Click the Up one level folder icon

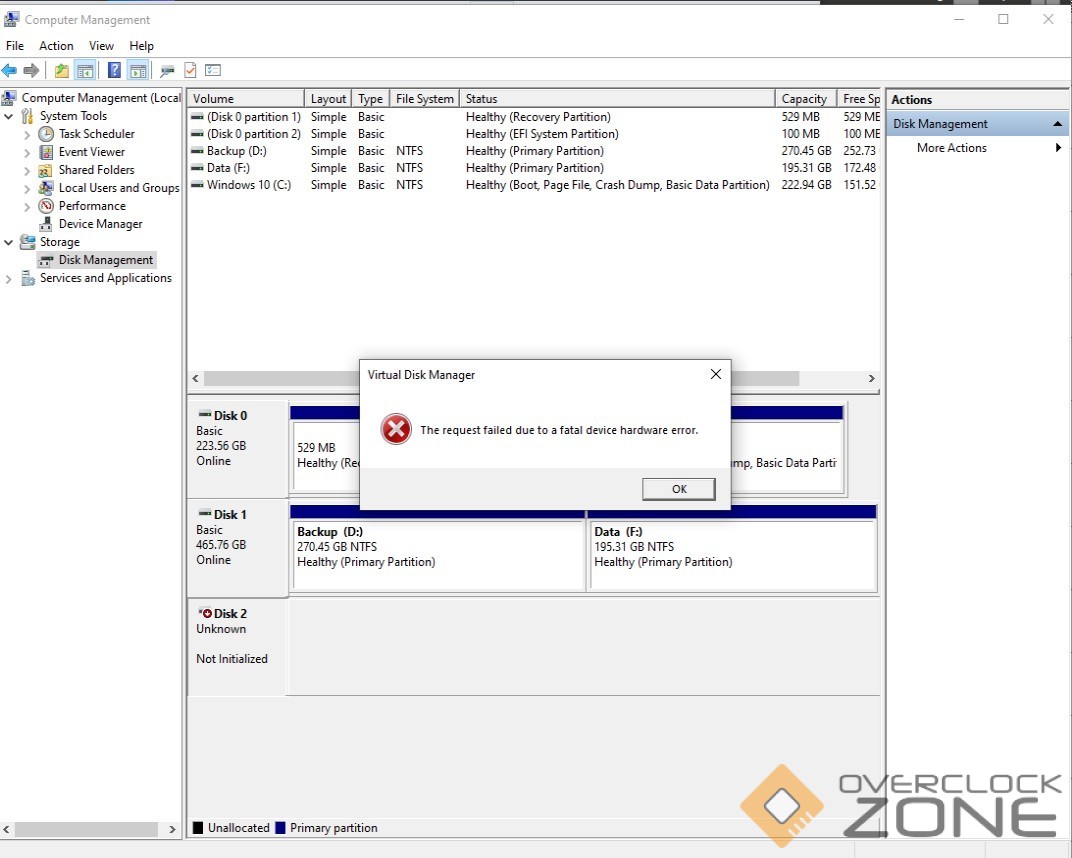coord(62,70)
